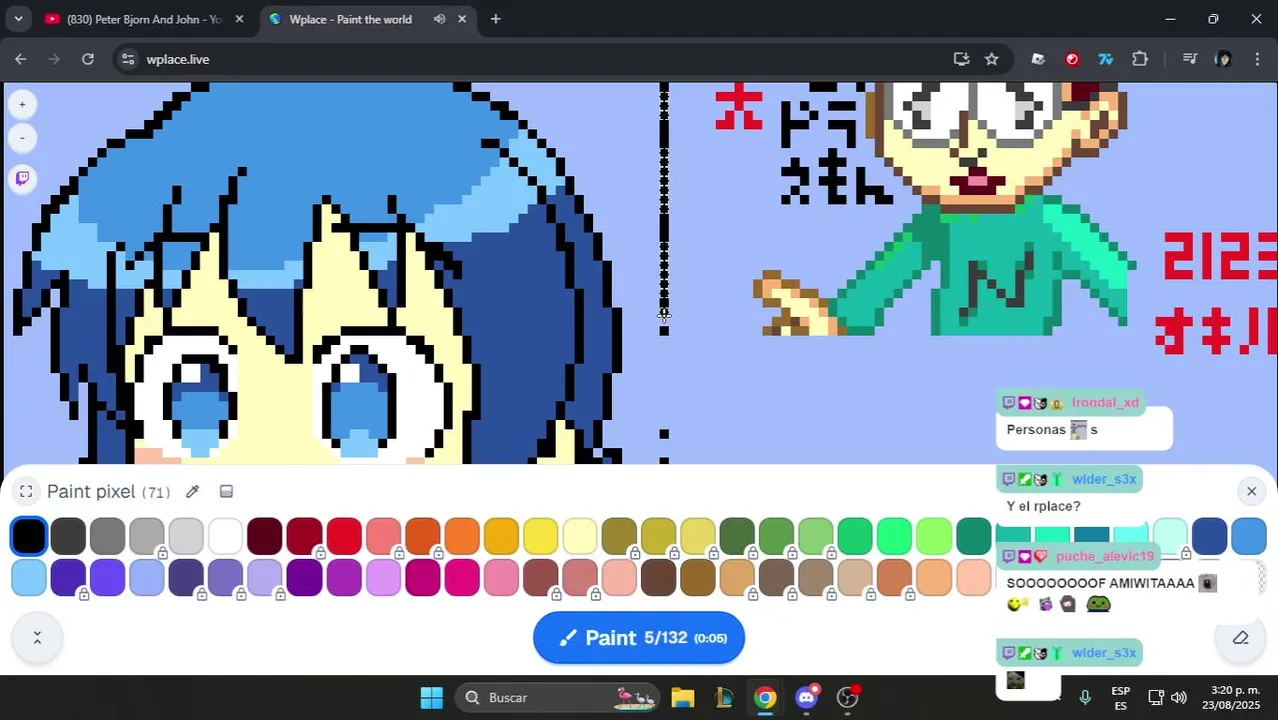View site information icon in address bar
This screenshot has width=1278, height=720.
(128, 59)
